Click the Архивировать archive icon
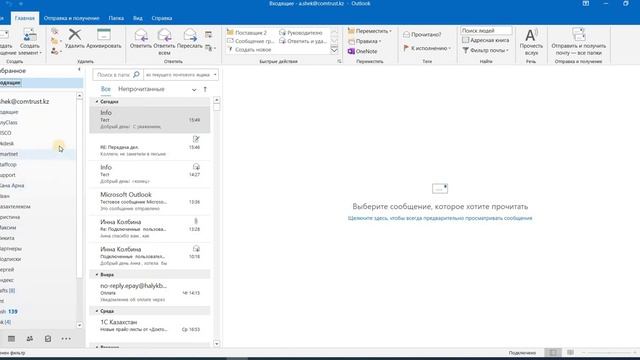The width and height of the screenshot is (640, 360). pos(104,35)
